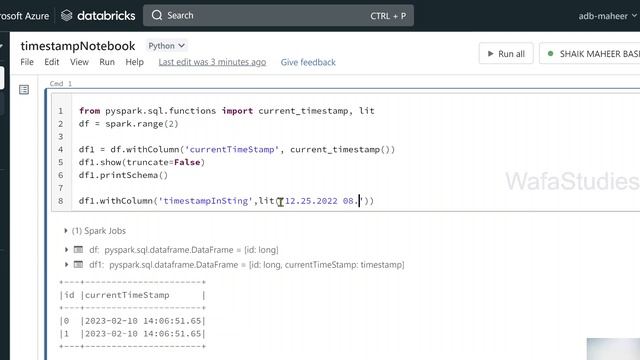Image resolution: width=640 pixels, height=360 pixels.
Task: Open Last edit was 3 minutes ago link
Action: pos(212,62)
